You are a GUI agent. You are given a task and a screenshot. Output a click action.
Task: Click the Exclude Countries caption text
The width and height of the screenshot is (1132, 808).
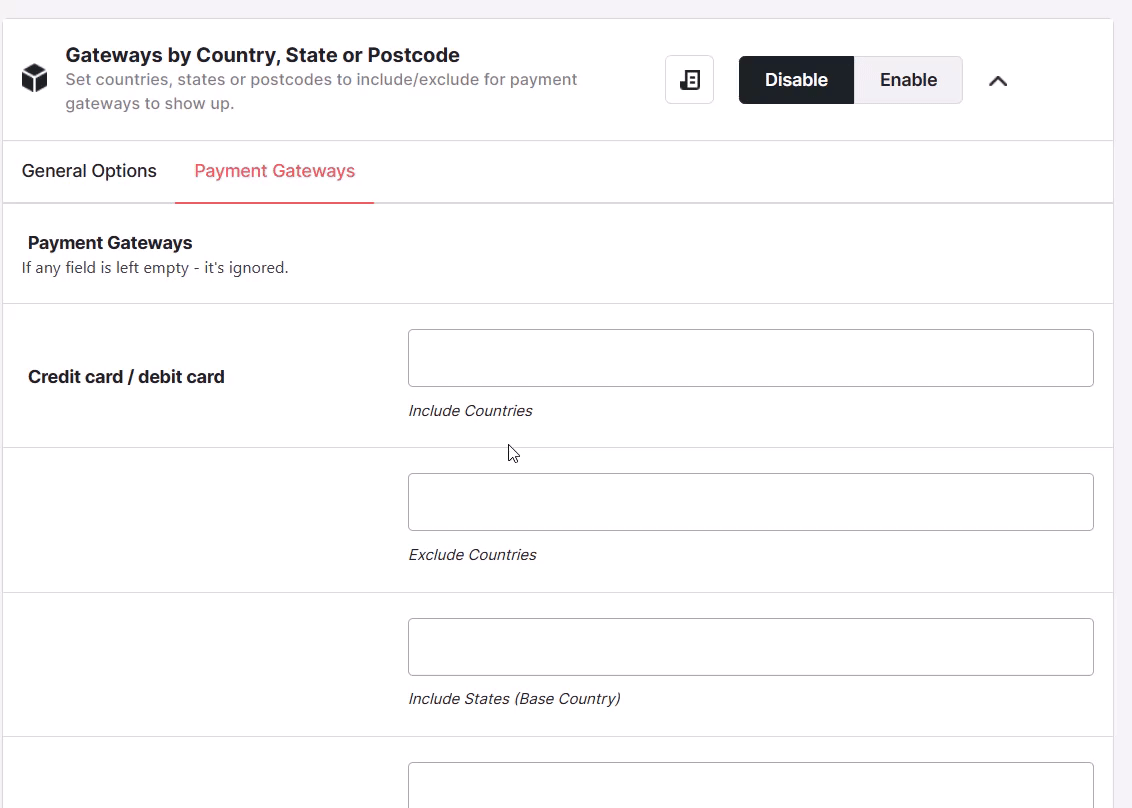click(x=472, y=555)
